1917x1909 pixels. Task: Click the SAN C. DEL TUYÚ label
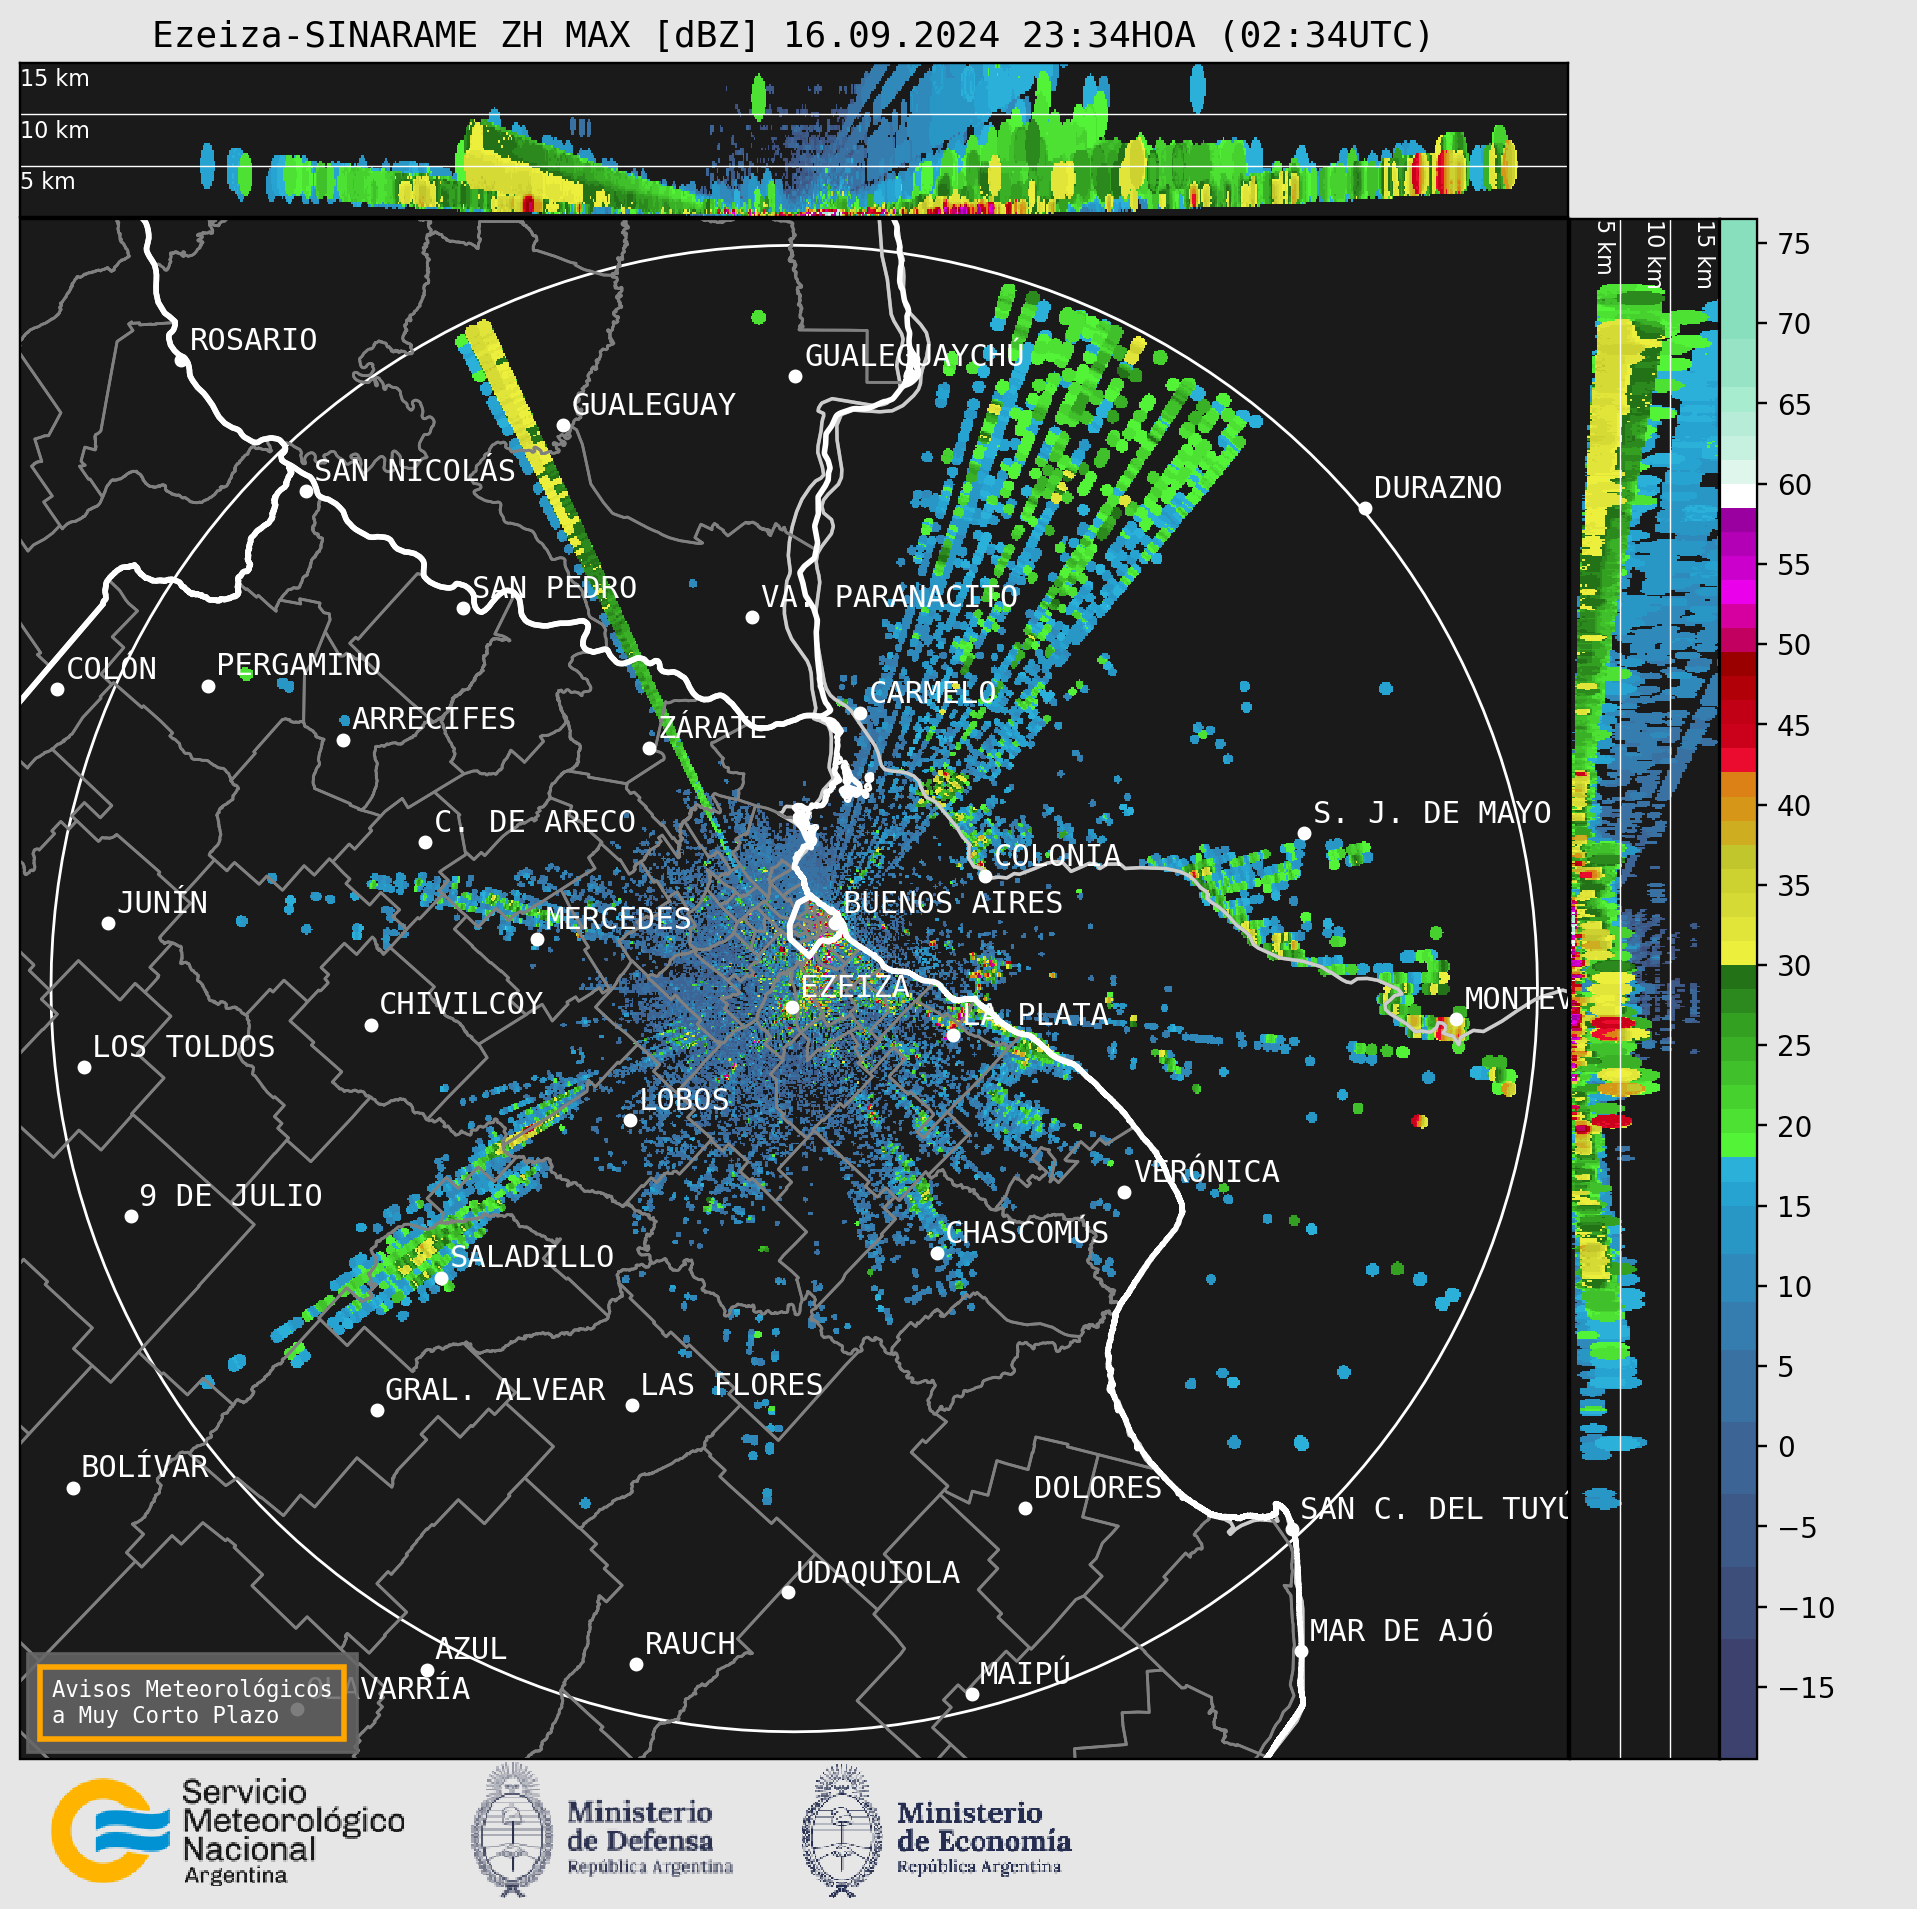[x=1434, y=1508]
